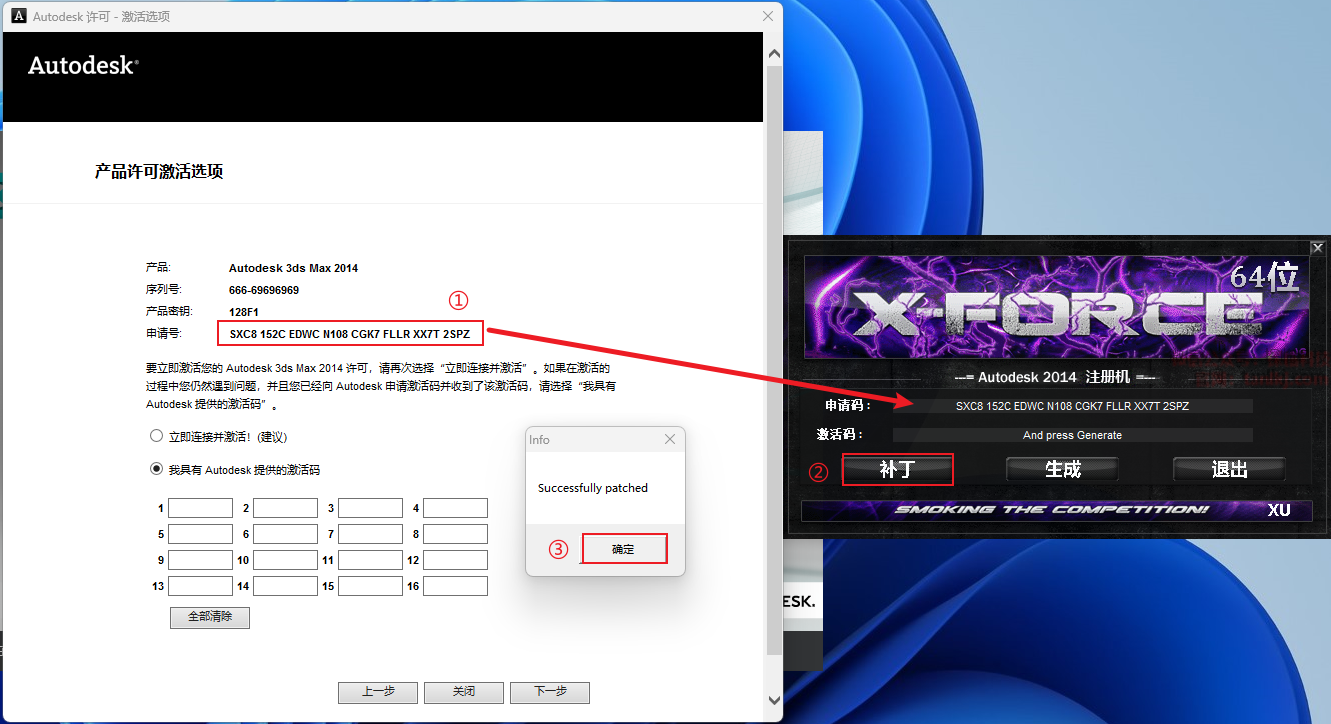Click the scroll-down arrow of the licensing window
The image size is (1331, 724).
pyautogui.click(x=773, y=700)
